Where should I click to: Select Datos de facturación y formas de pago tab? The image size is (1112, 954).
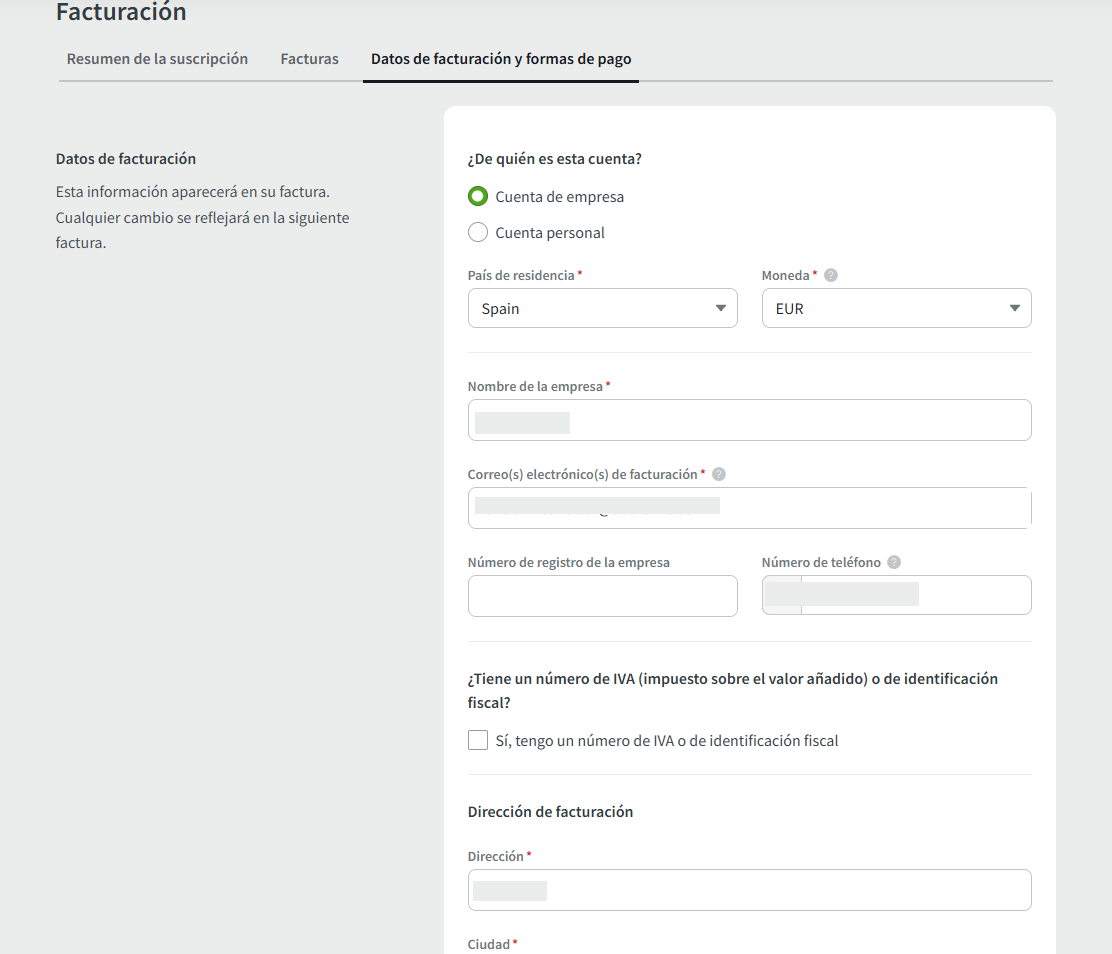coord(501,59)
